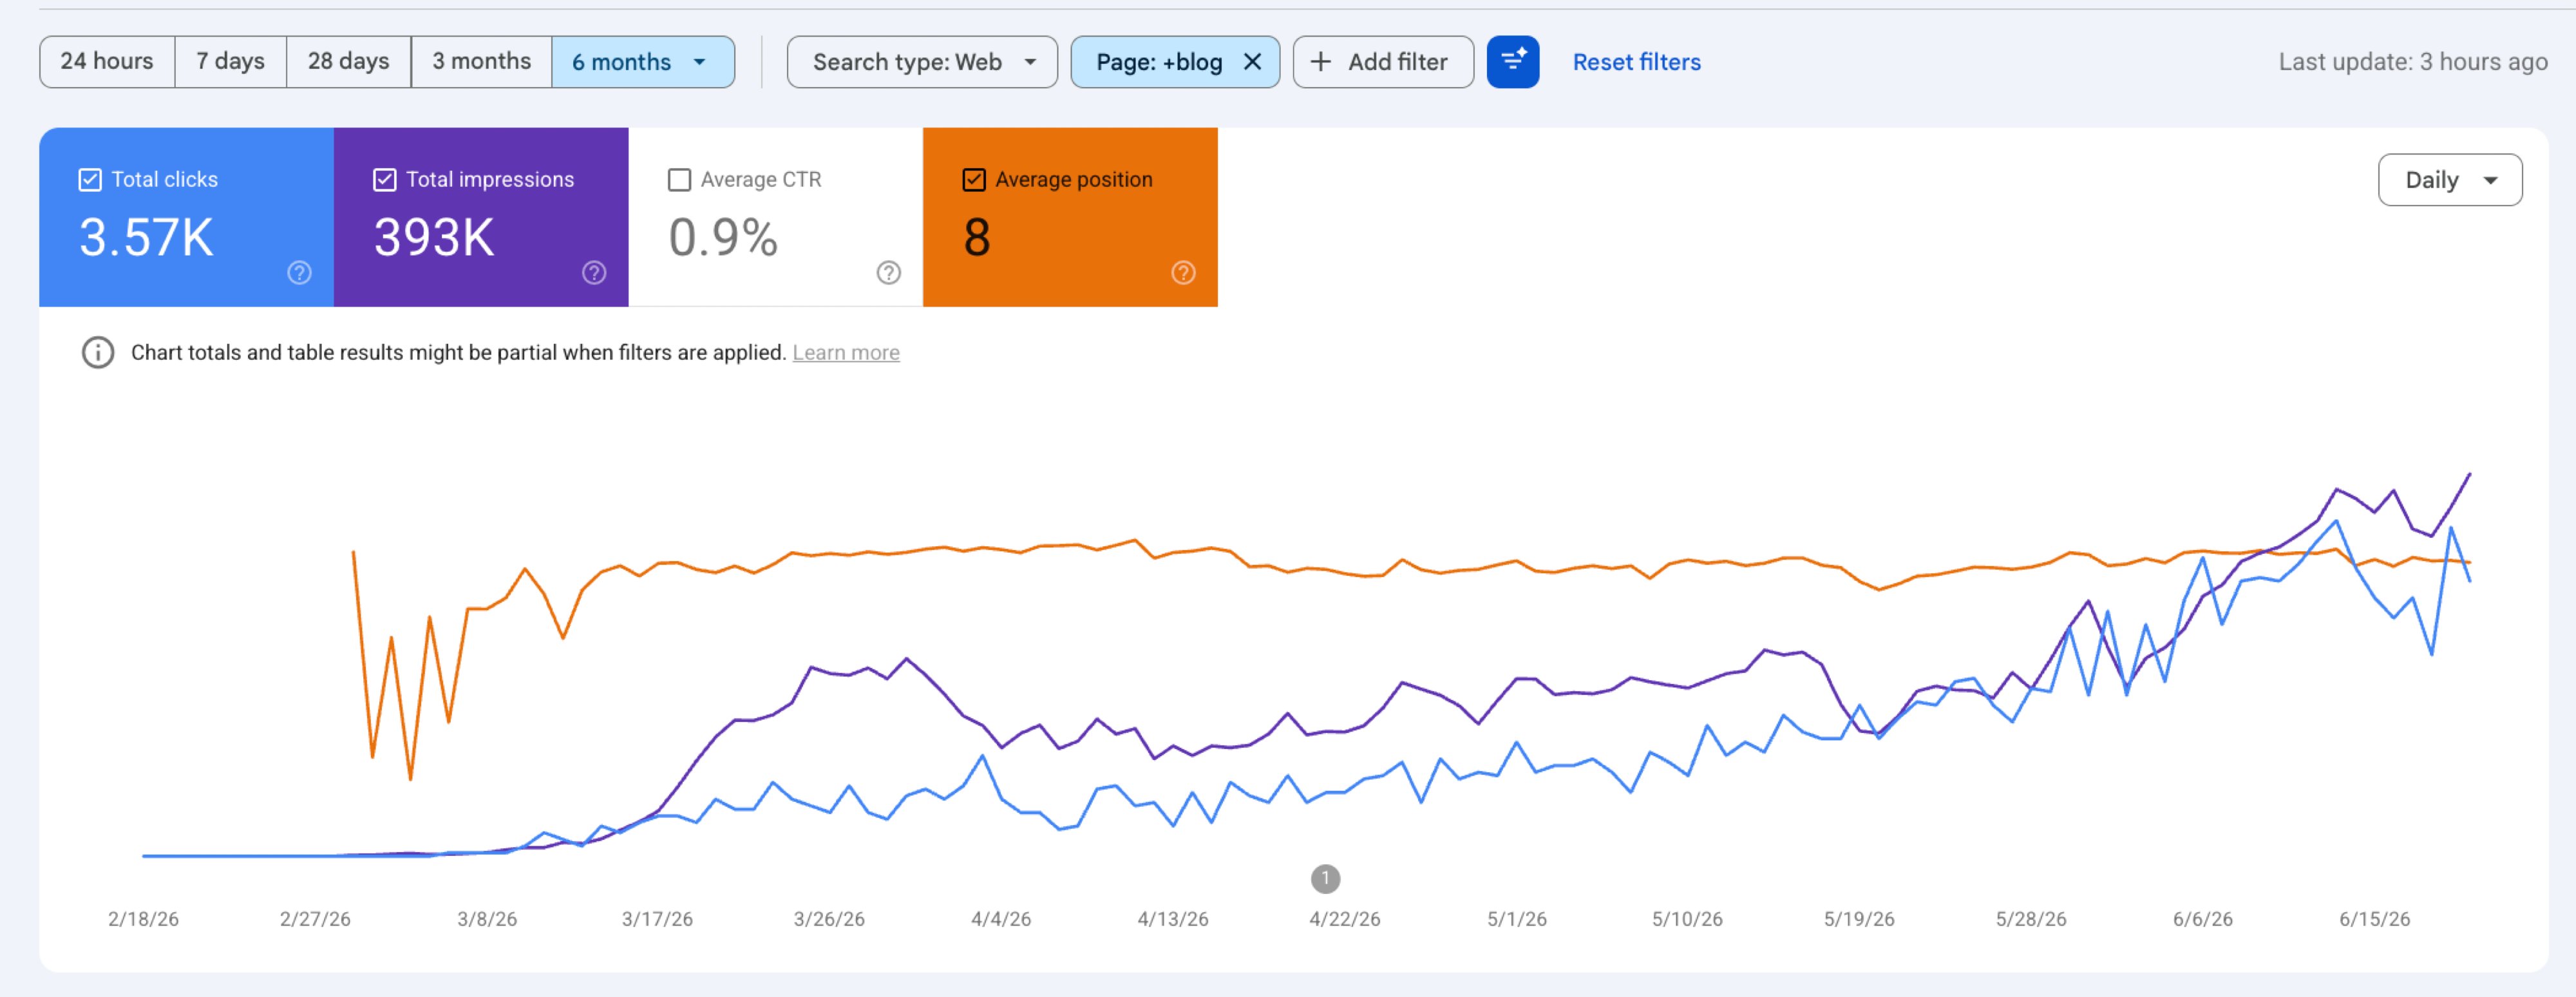Image resolution: width=2576 pixels, height=997 pixels.
Task: Open the 6 months date range dropdown
Action: (643, 62)
